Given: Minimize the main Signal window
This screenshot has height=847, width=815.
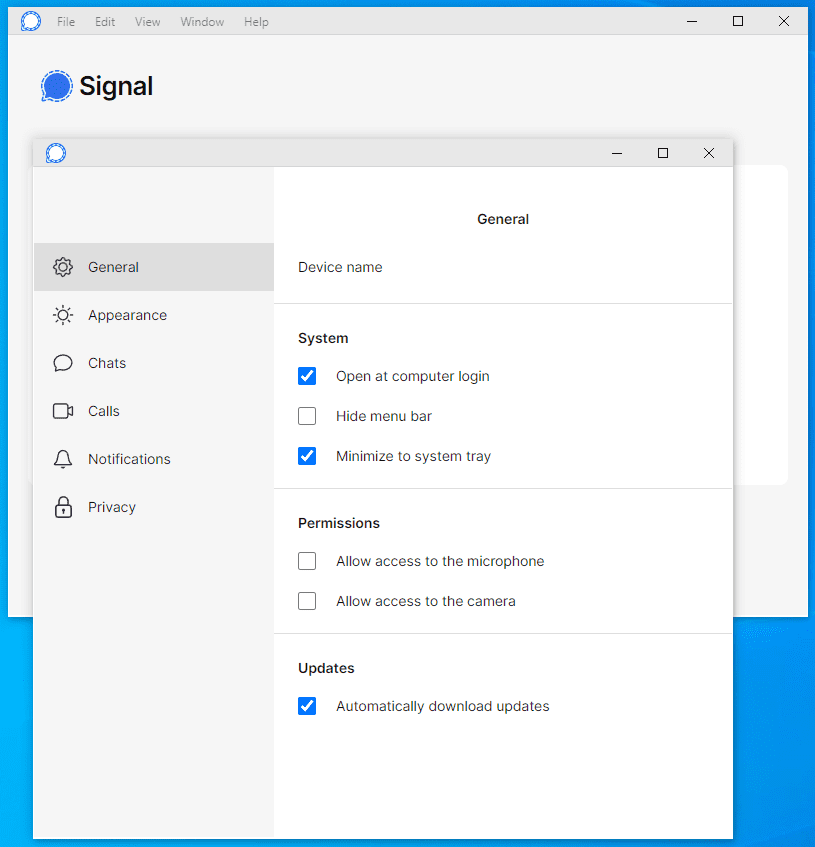Looking at the screenshot, I should [x=692, y=22].
